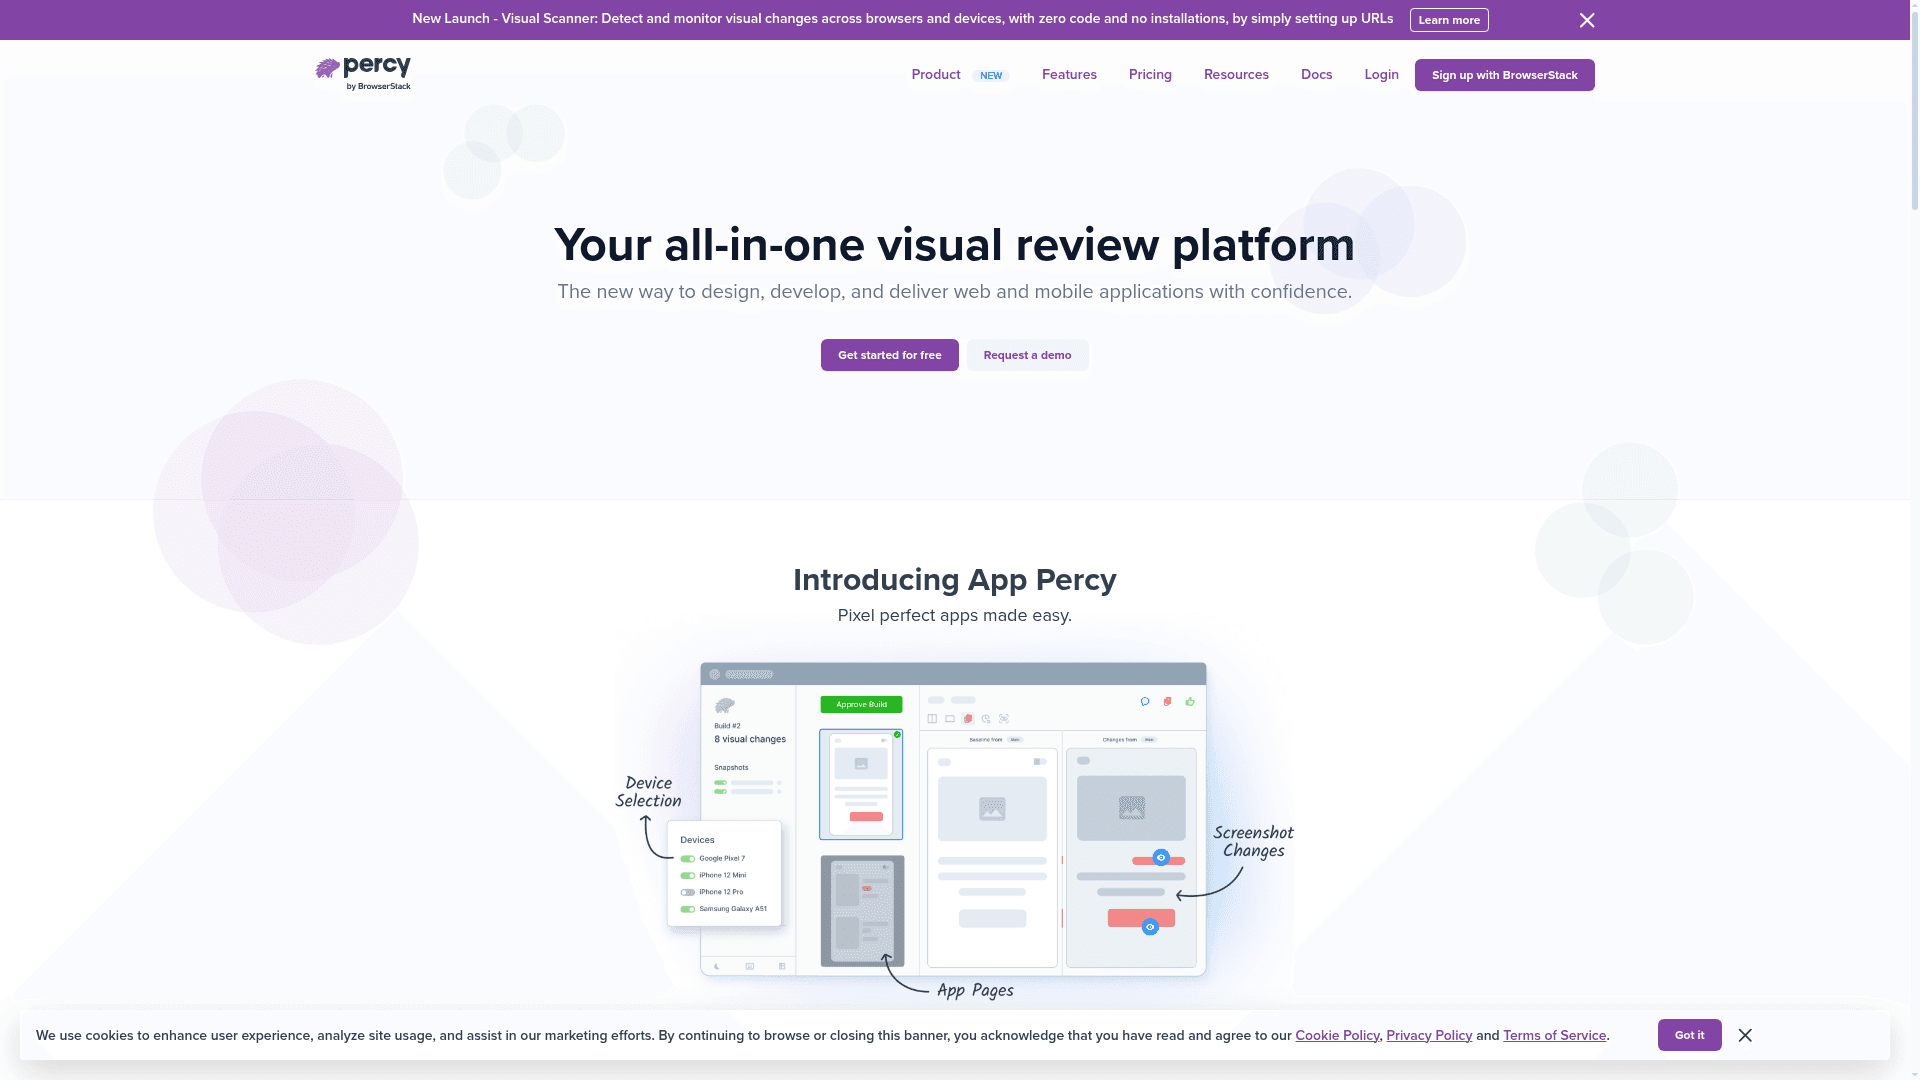The image size is (1920, 1080).
Task: Click the blue comment bubble icon
Action: (1145, 702)
